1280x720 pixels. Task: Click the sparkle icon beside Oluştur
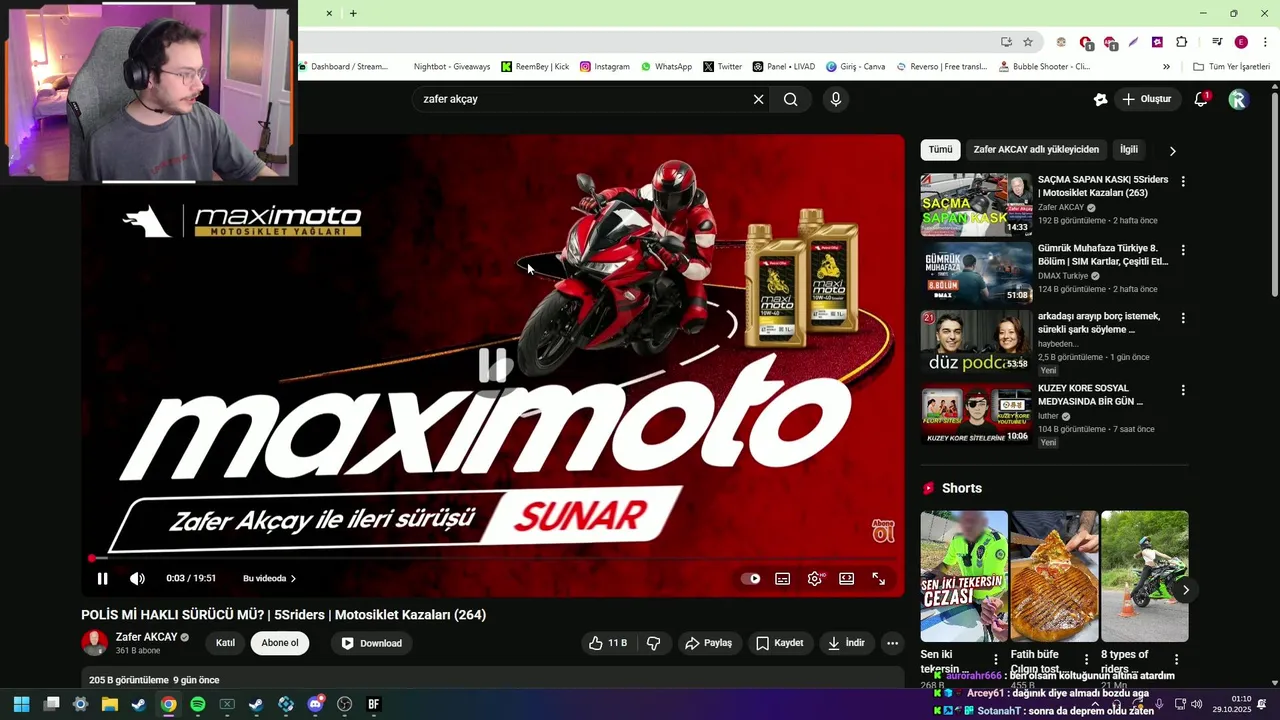(x=1100, y=99)
